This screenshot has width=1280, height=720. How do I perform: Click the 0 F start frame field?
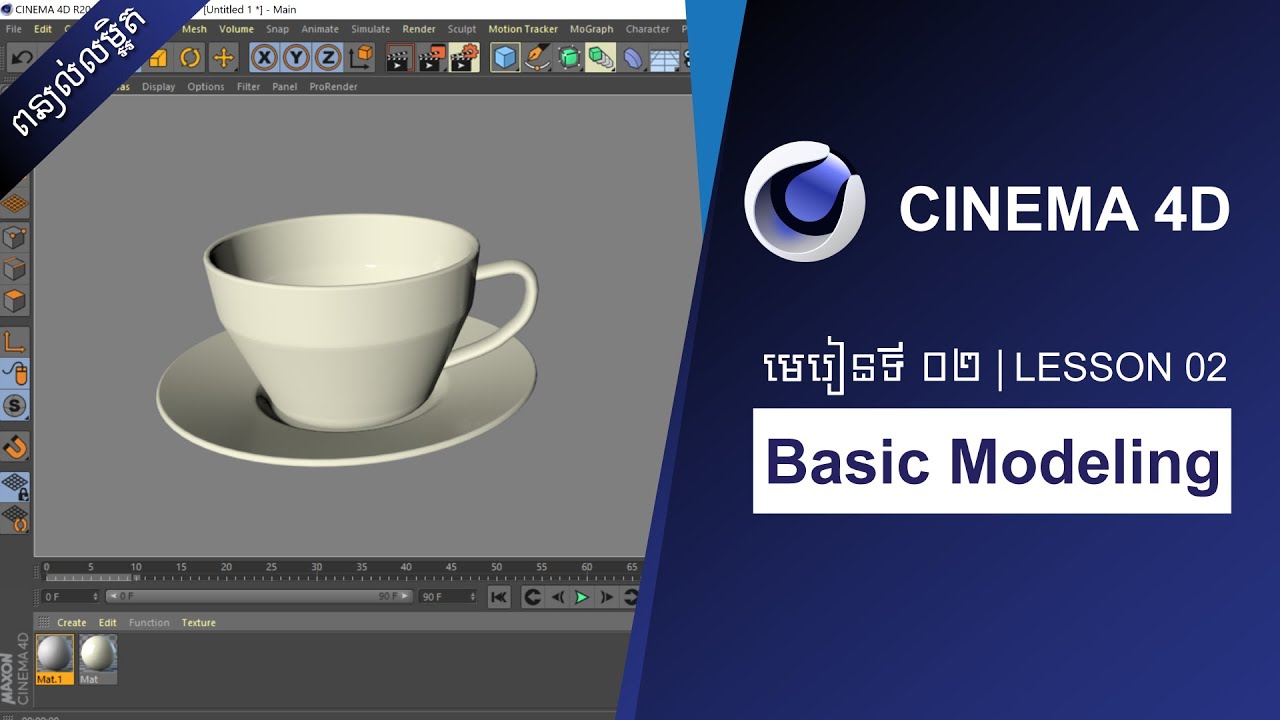pos(71,596)
